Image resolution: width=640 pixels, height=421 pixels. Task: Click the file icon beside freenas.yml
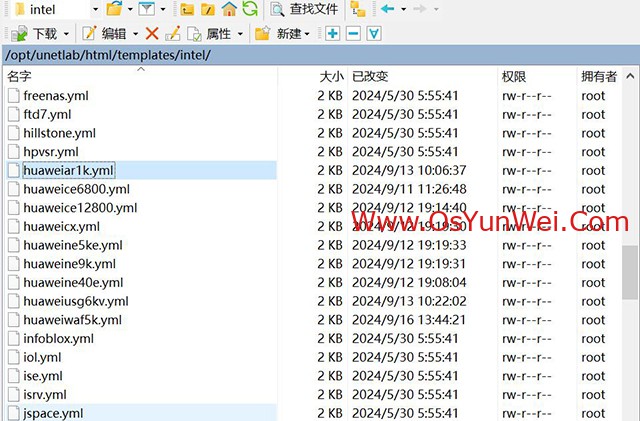14,96
